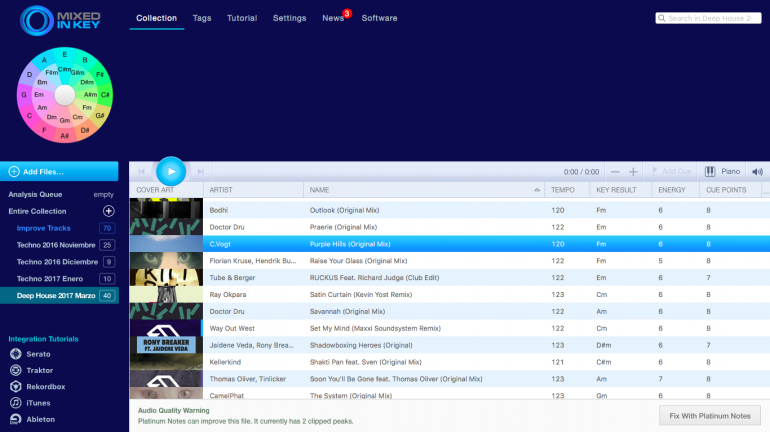Sort by the Artist column header
The image size is (770, 432).
coord(253,190)
